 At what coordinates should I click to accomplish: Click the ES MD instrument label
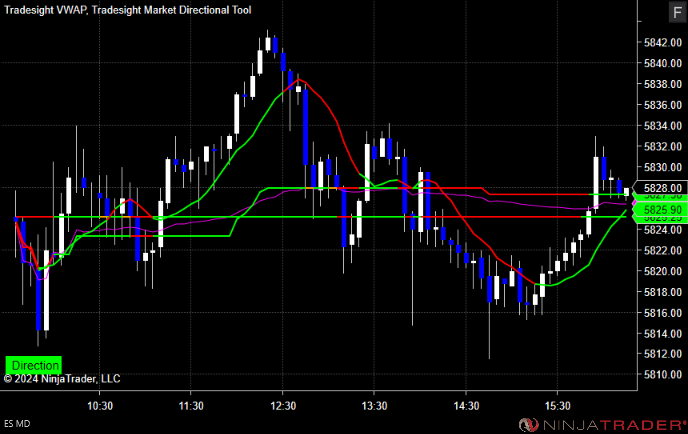click(17, 423)
